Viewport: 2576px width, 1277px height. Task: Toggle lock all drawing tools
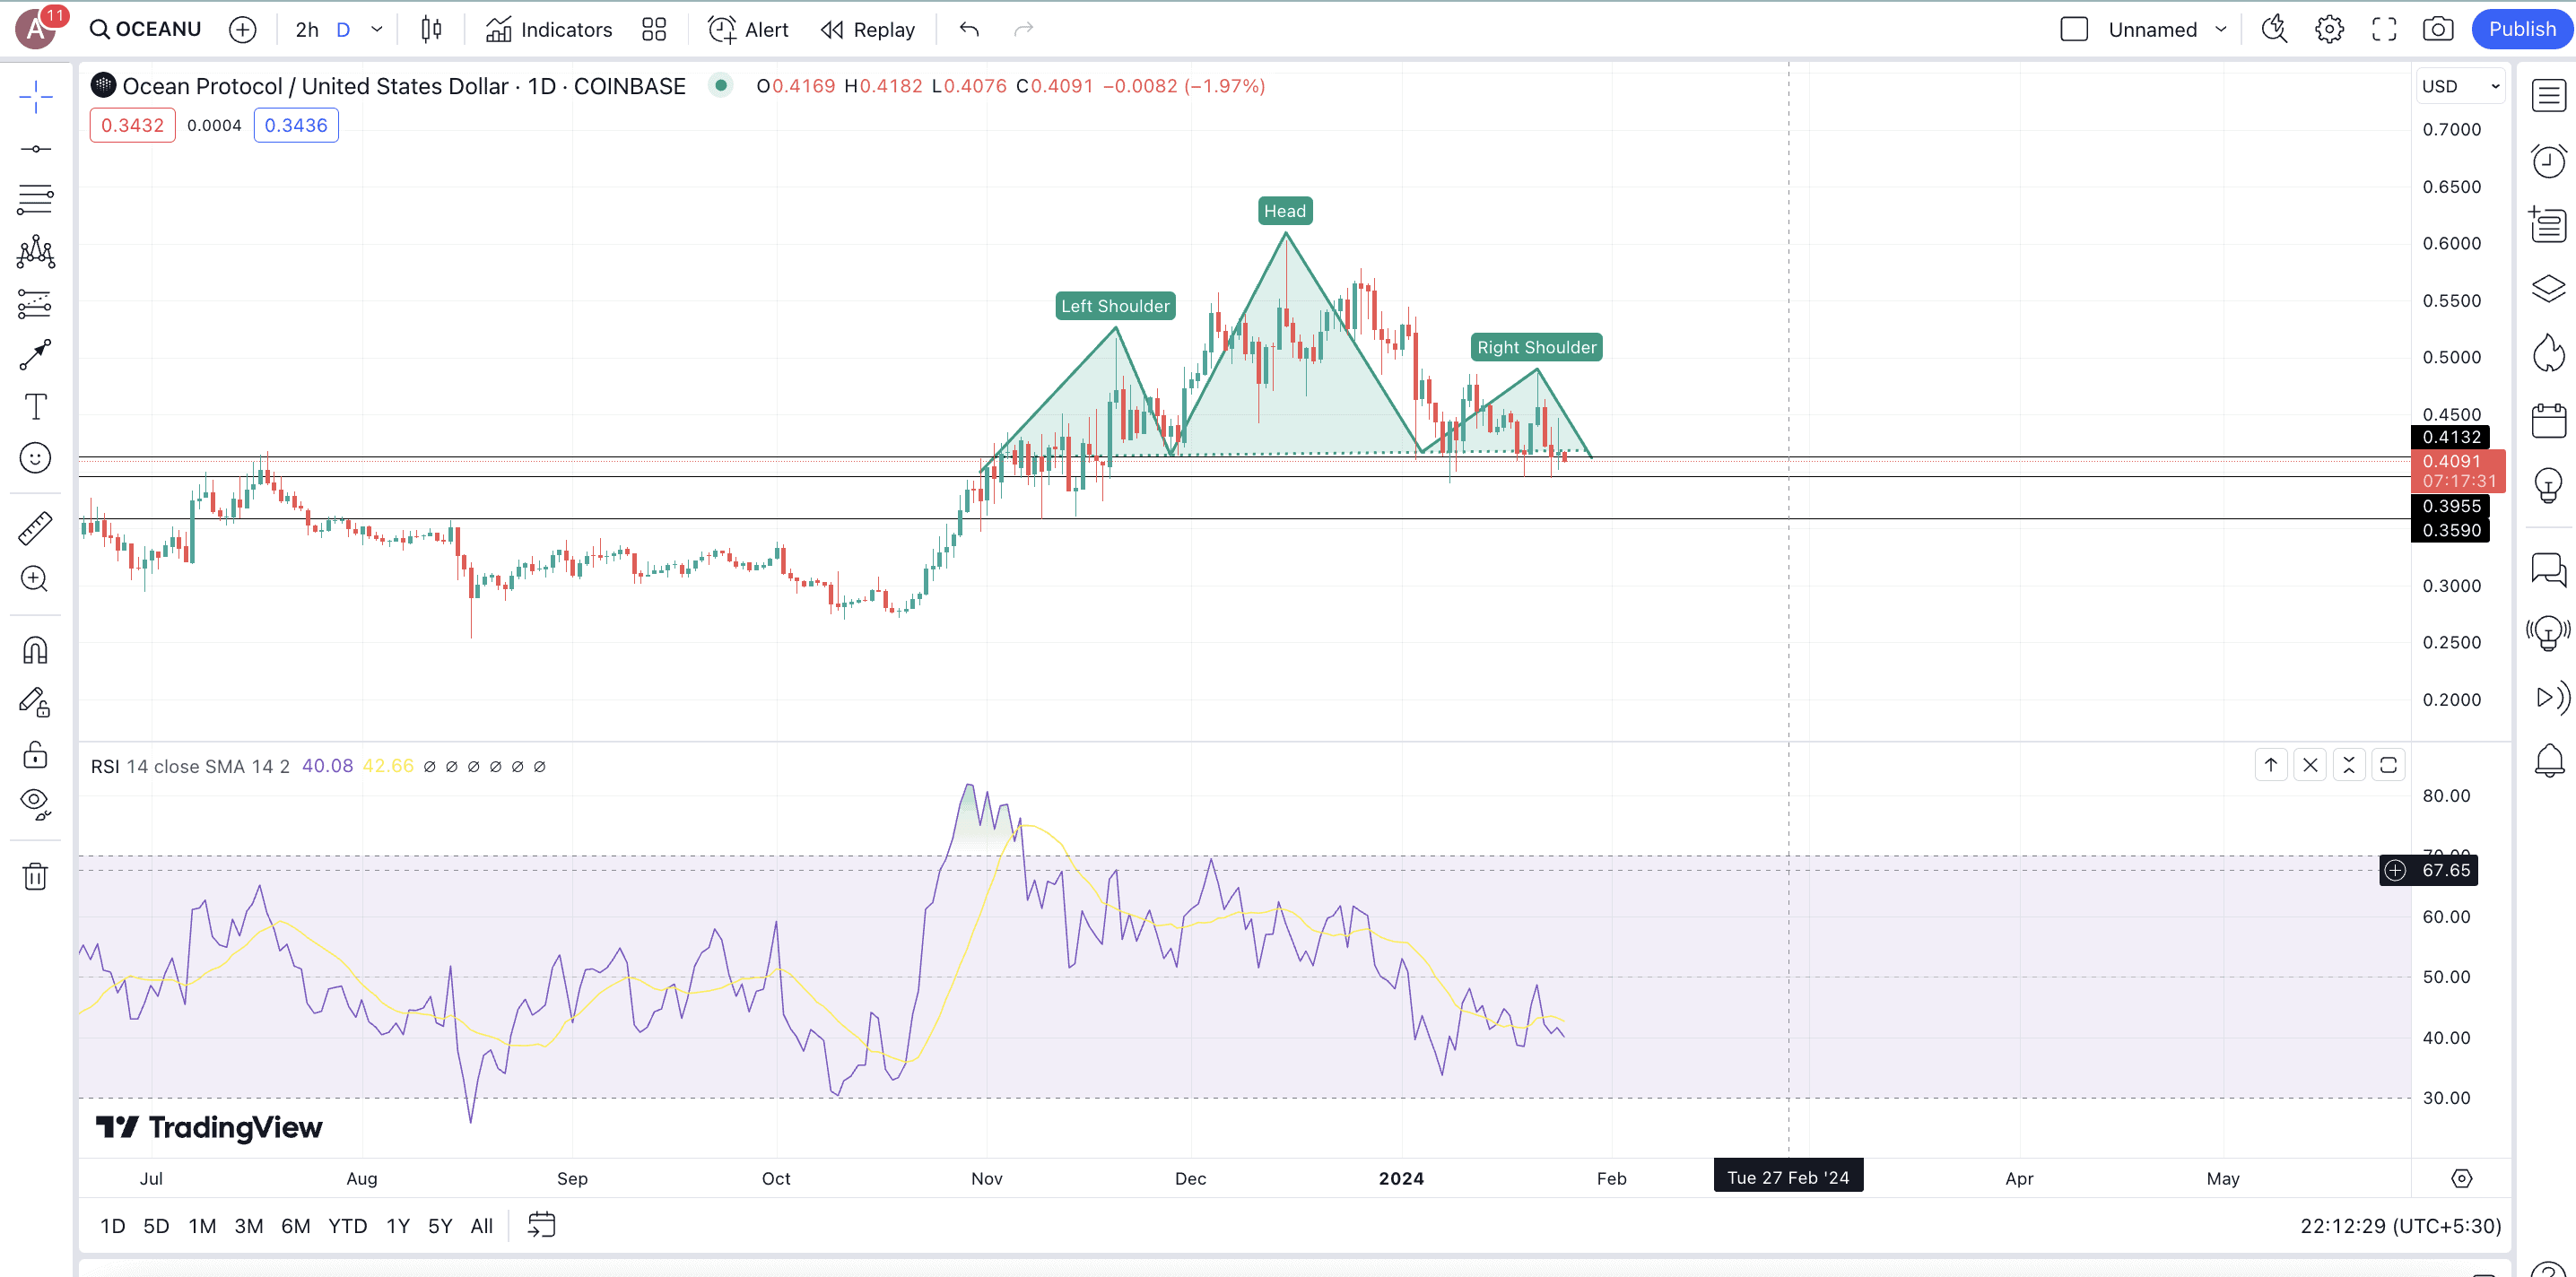click(x=35, y=754)
